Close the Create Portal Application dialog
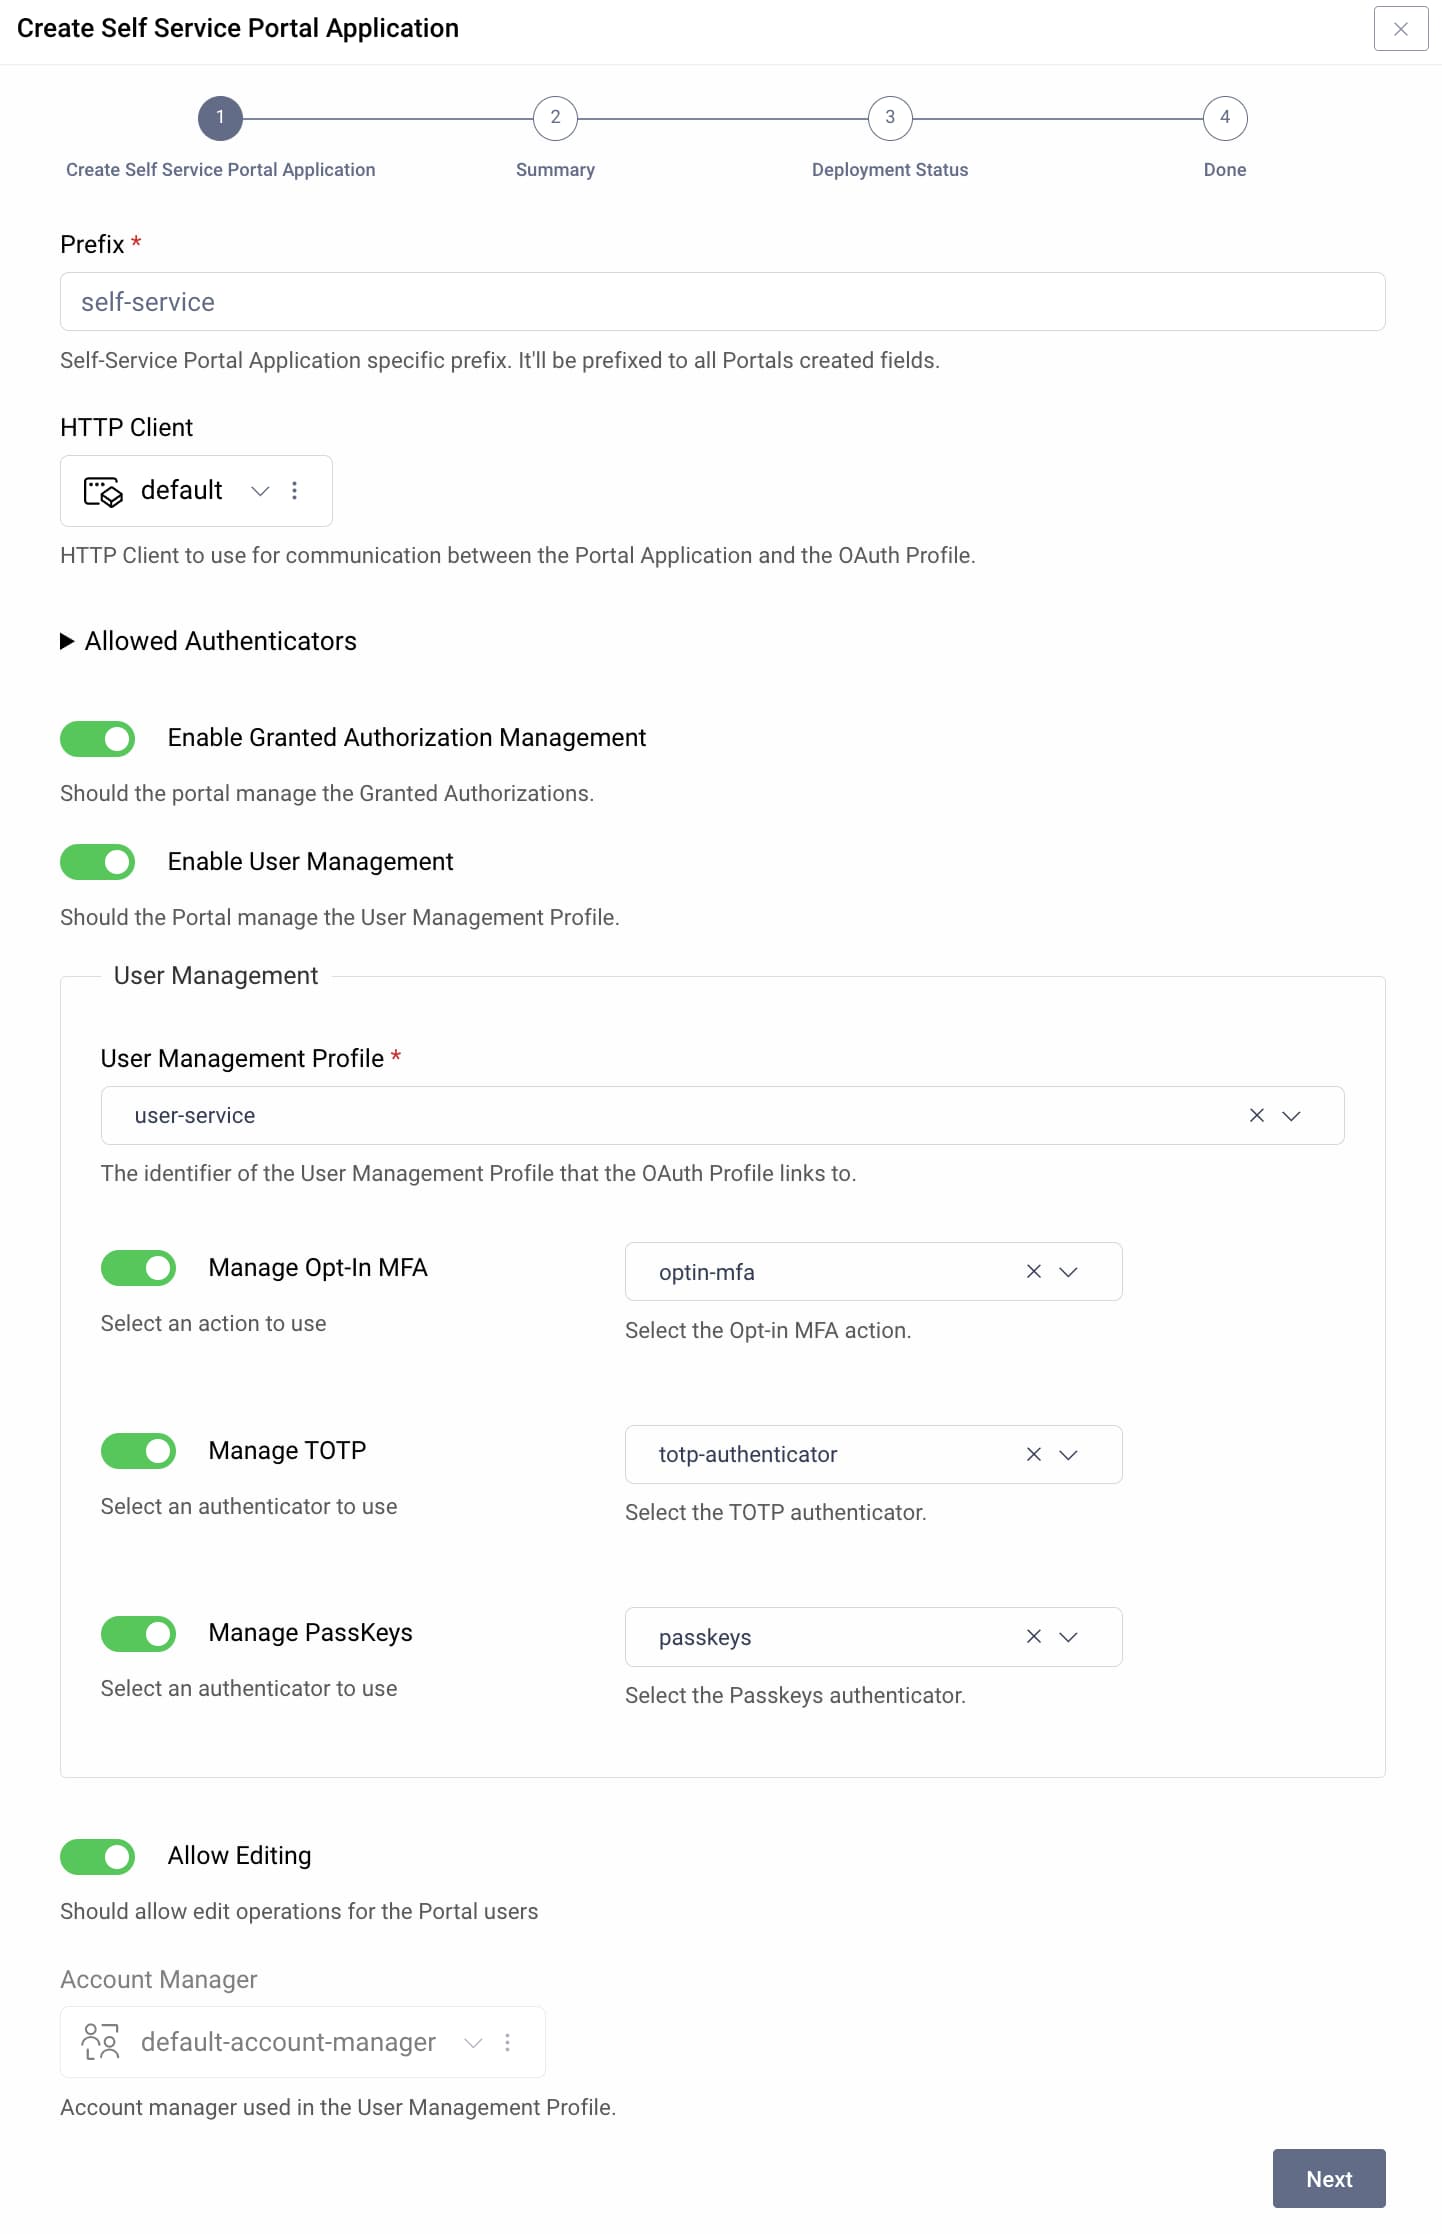1442x2234 pixels. pyautogui.click(x=1400, y=29)
